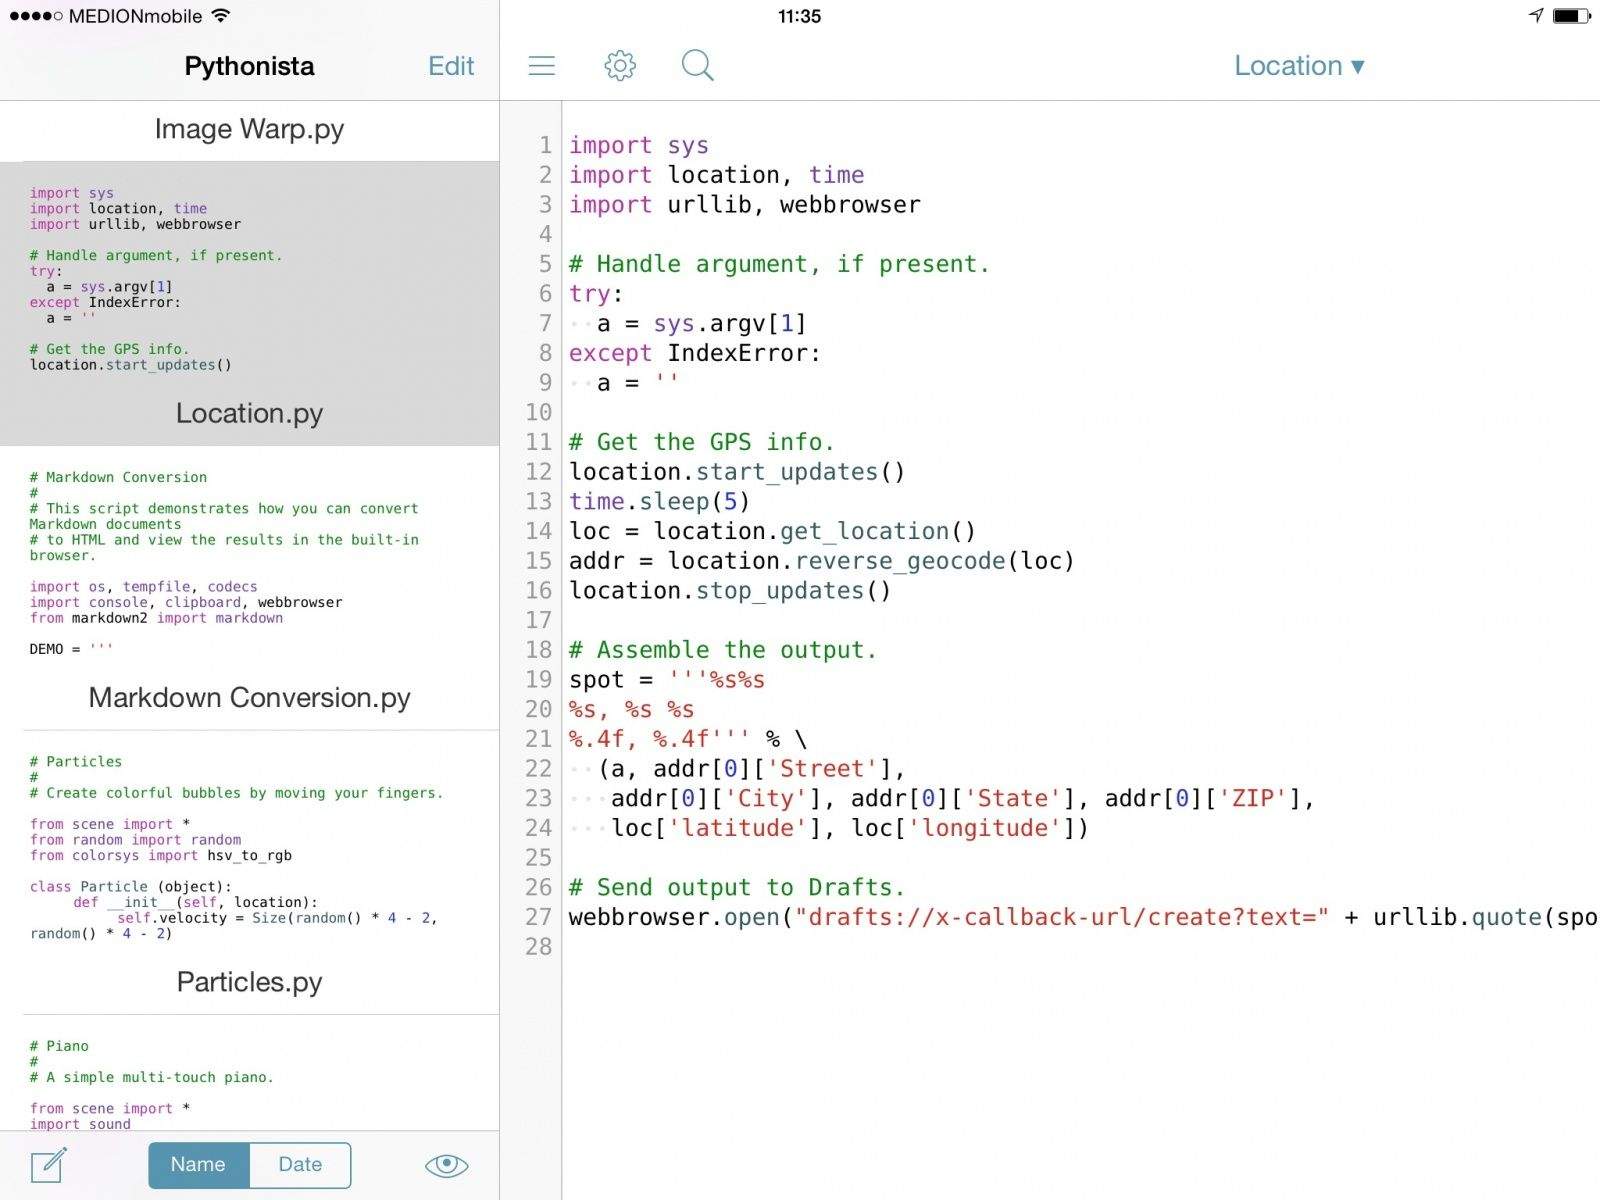
Task: Open the settings gear icon
Action: pyautogui.click(x=620, y=65)
